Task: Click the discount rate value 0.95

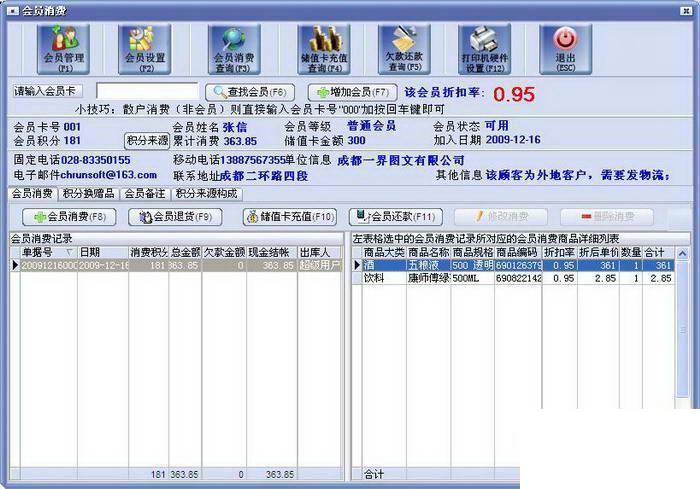Action: (x=514, y=94)
